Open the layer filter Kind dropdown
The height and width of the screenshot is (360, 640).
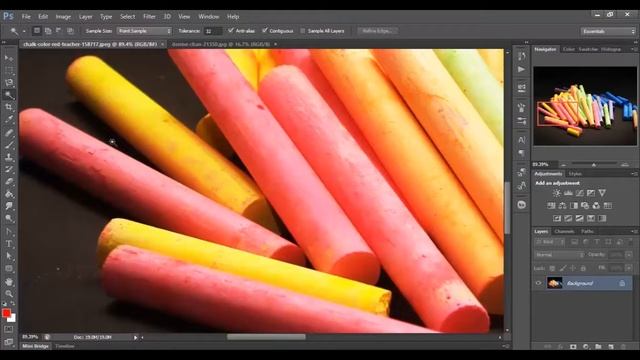point(549,242)
